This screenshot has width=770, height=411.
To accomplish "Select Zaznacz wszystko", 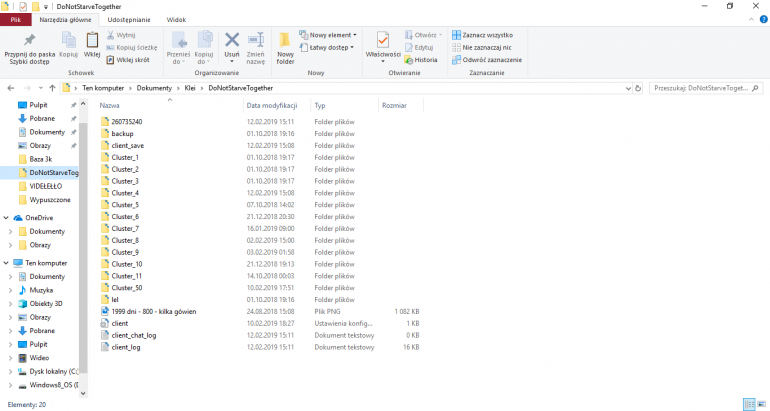I will [482, 35].
